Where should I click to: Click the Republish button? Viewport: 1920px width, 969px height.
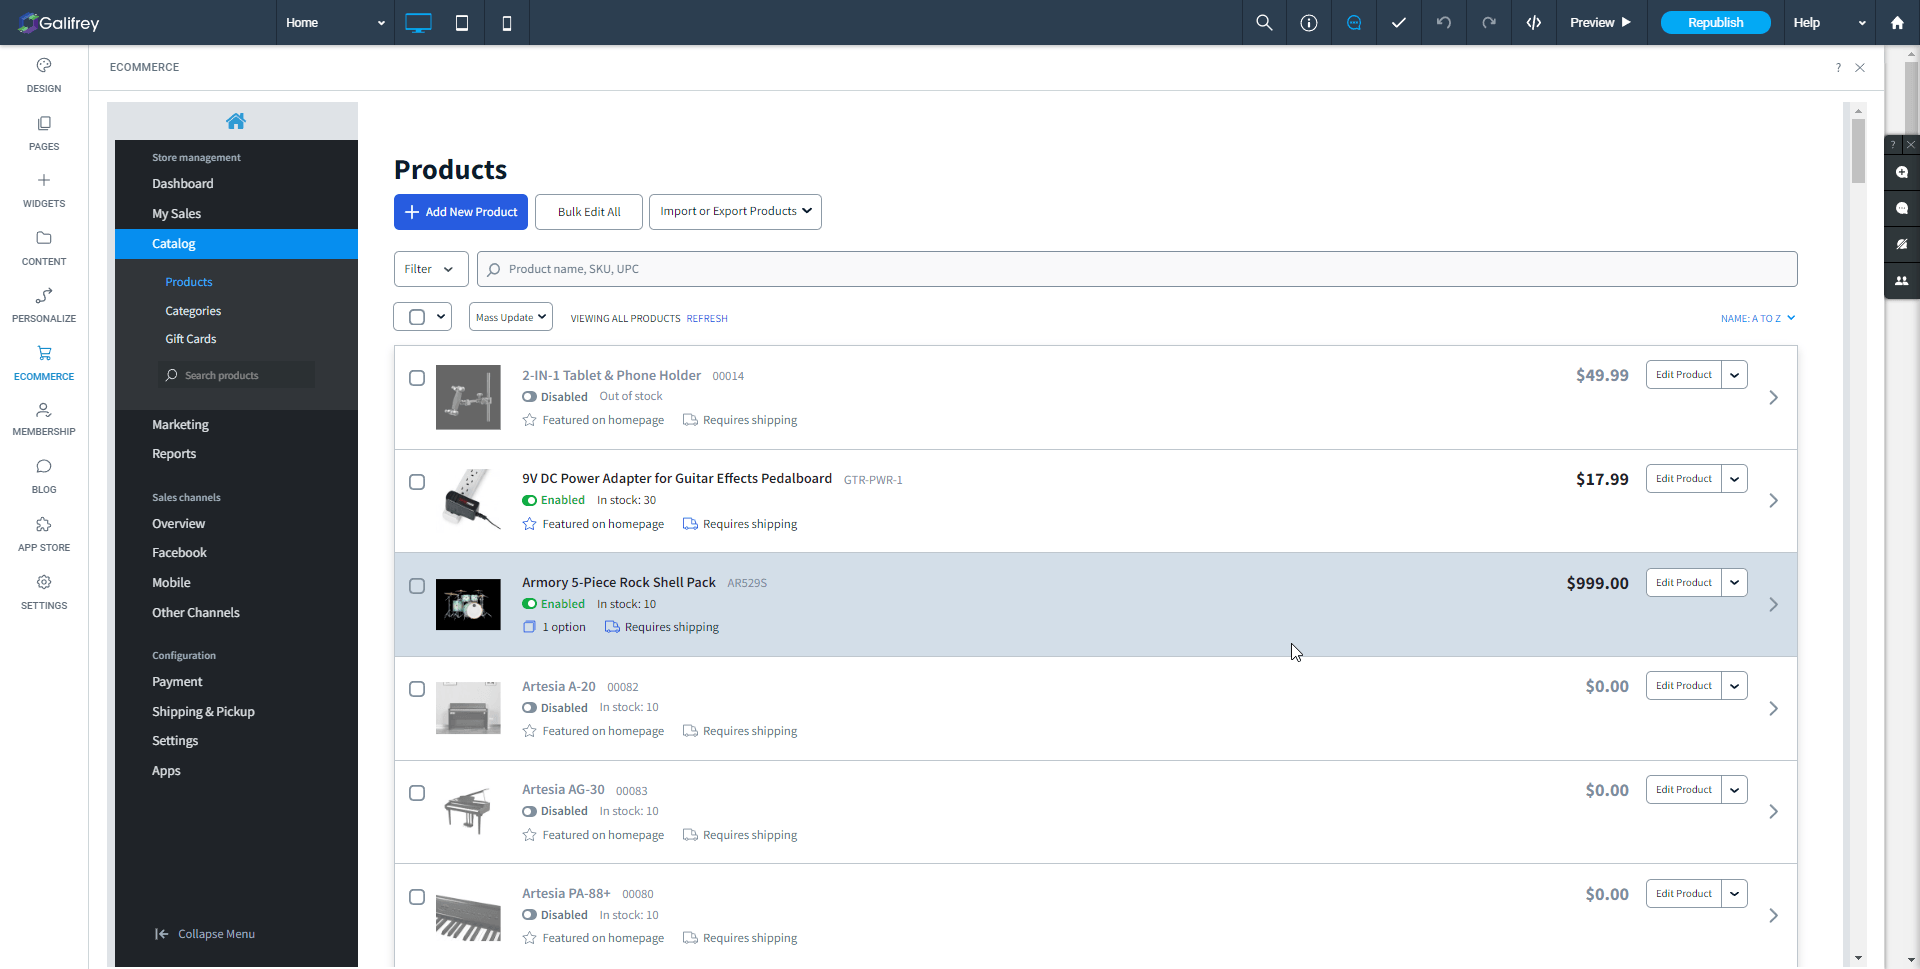(1715, 23)
